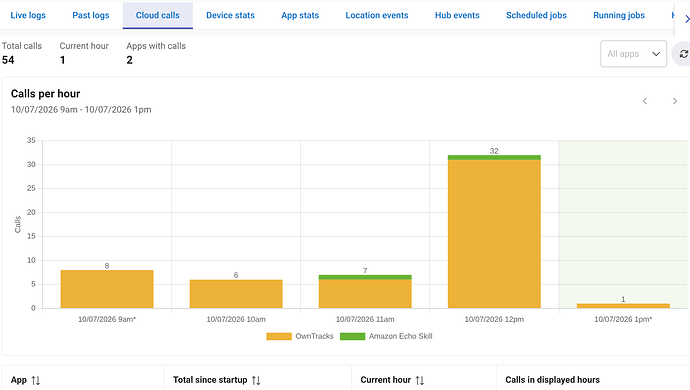The width and height of the screenshot is (690, 390).
Task: Click the Calls in displayed hours header
Action: coord(552,380)
